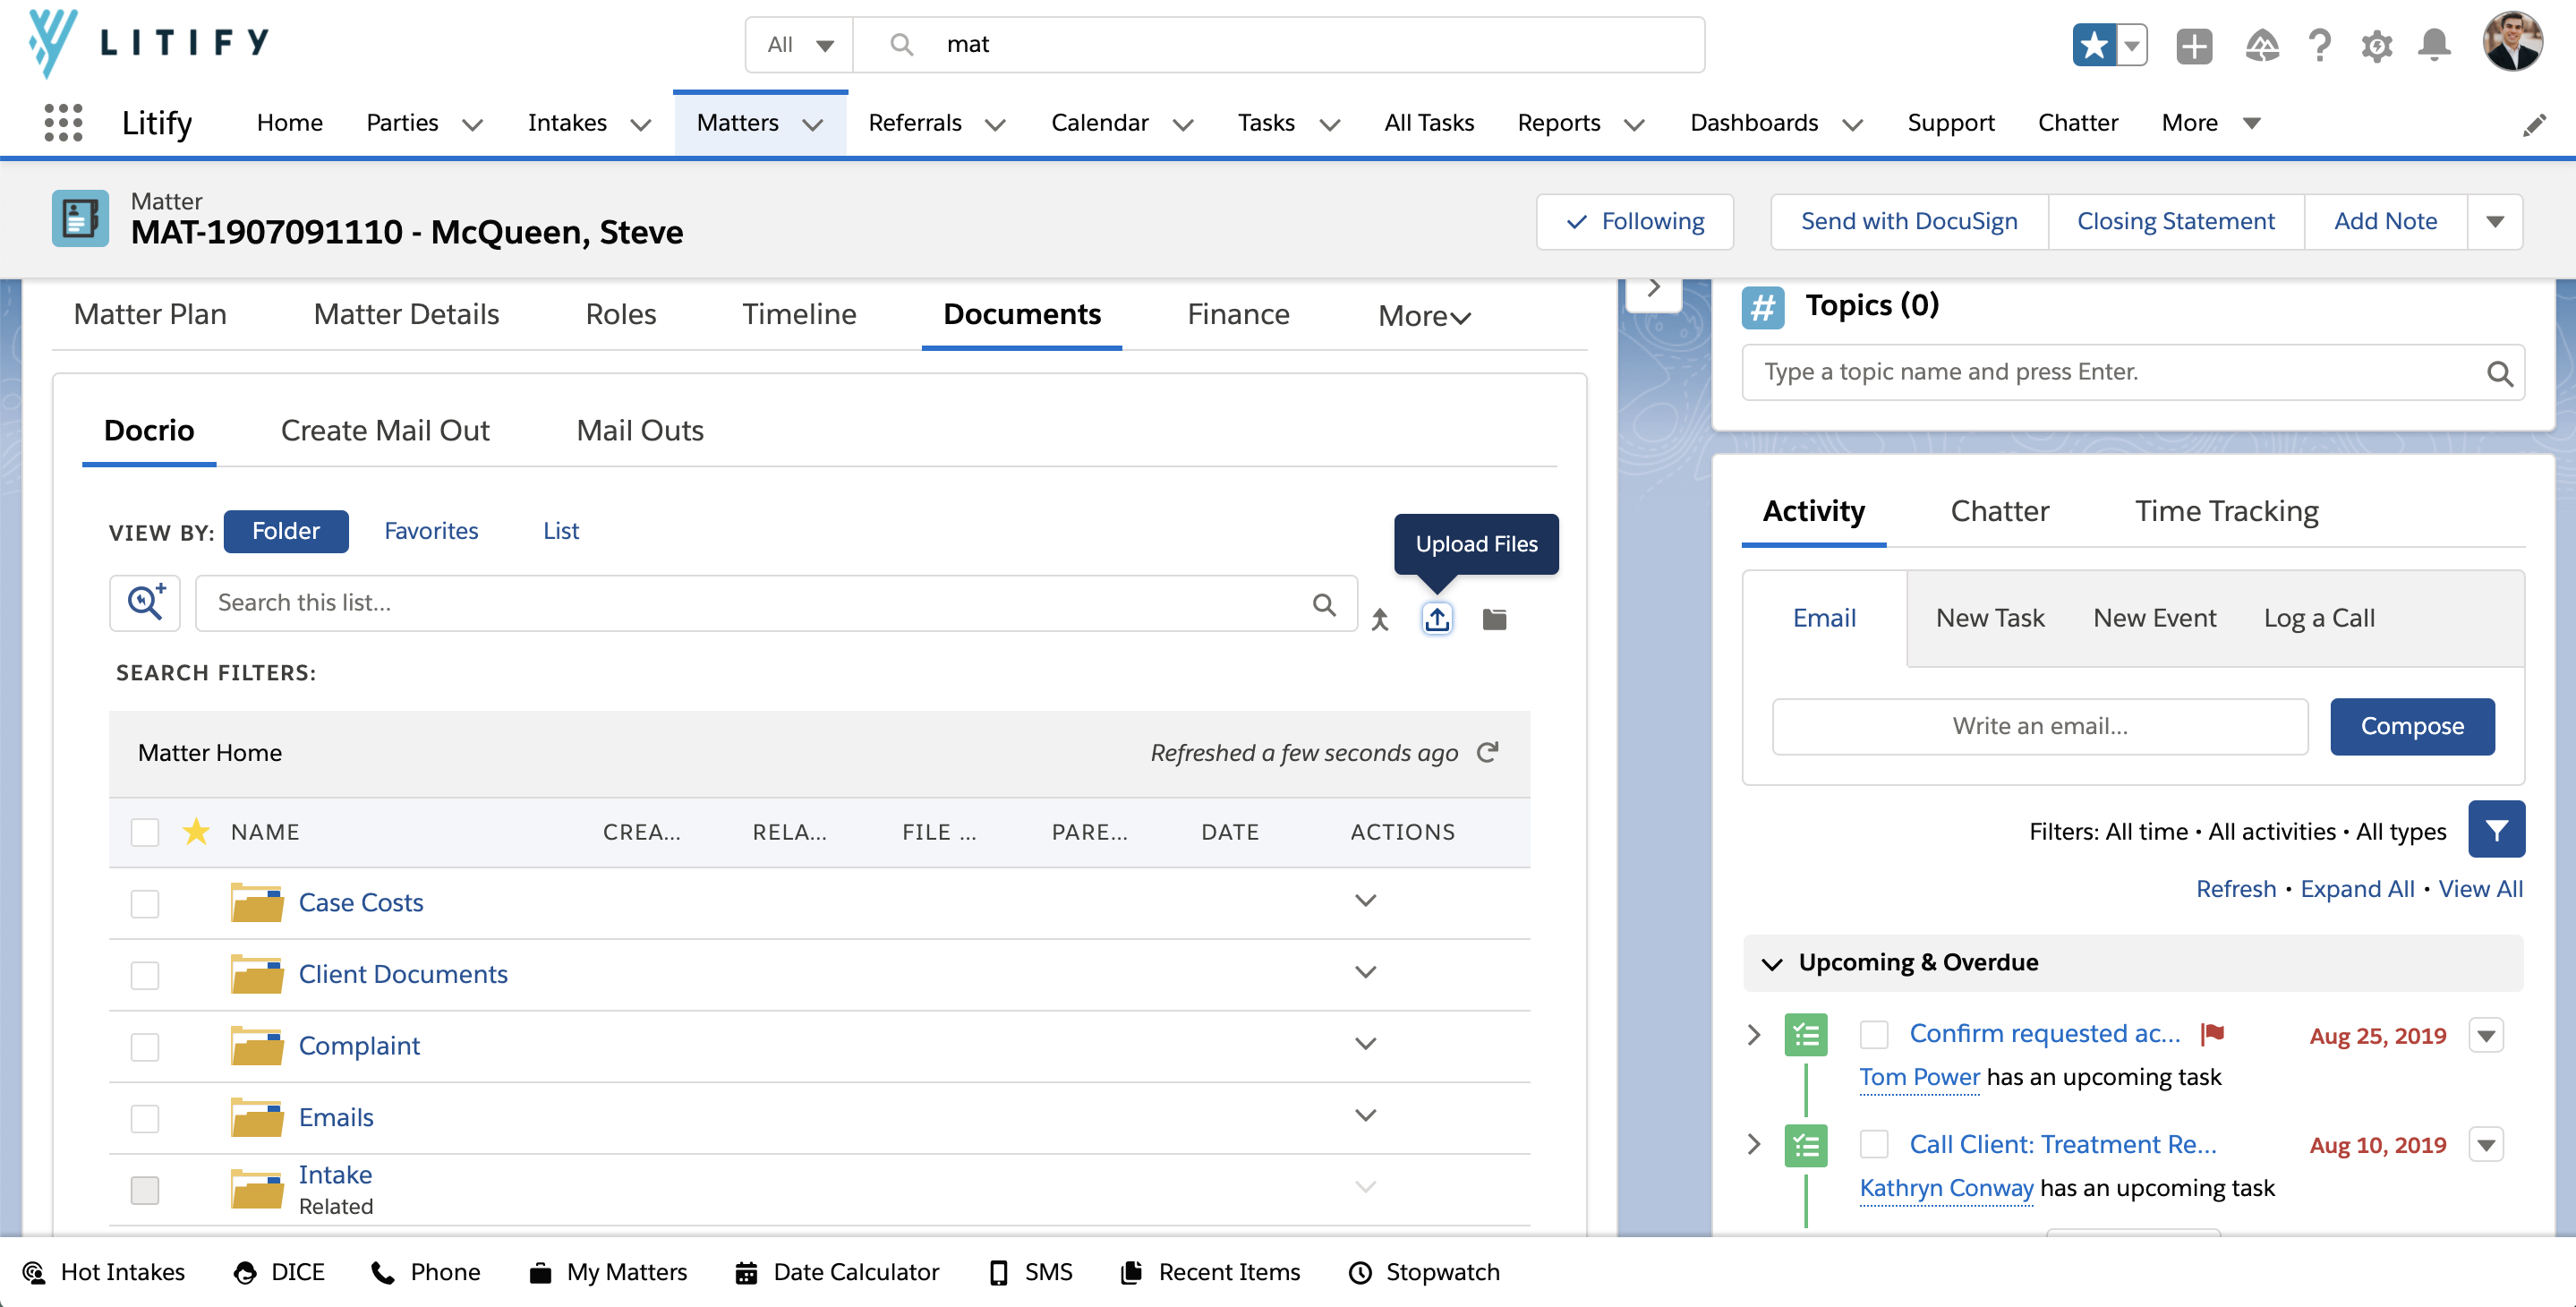Open the More actions dropdown next to Add Note
This screenshot has width=2576, height=1307.
[2495, 221]
